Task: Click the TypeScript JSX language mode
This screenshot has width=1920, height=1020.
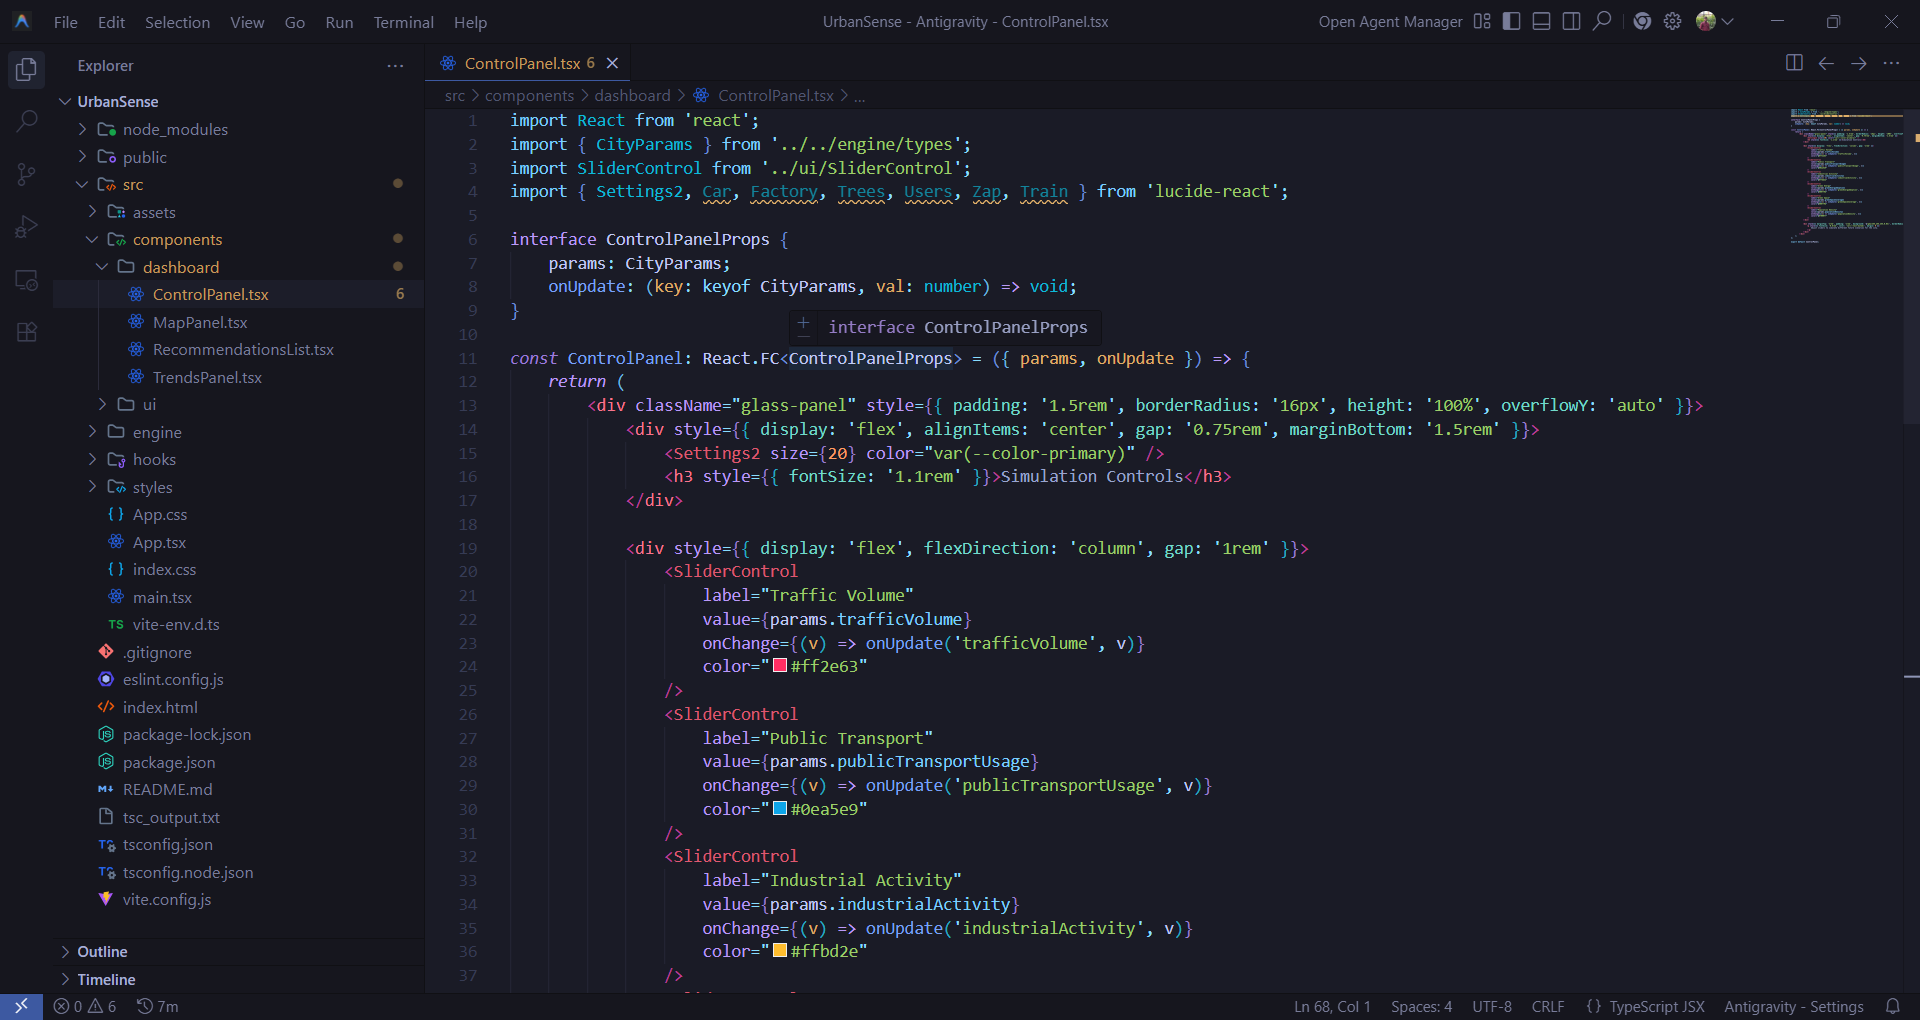Action: (x=1656, y=1006)
